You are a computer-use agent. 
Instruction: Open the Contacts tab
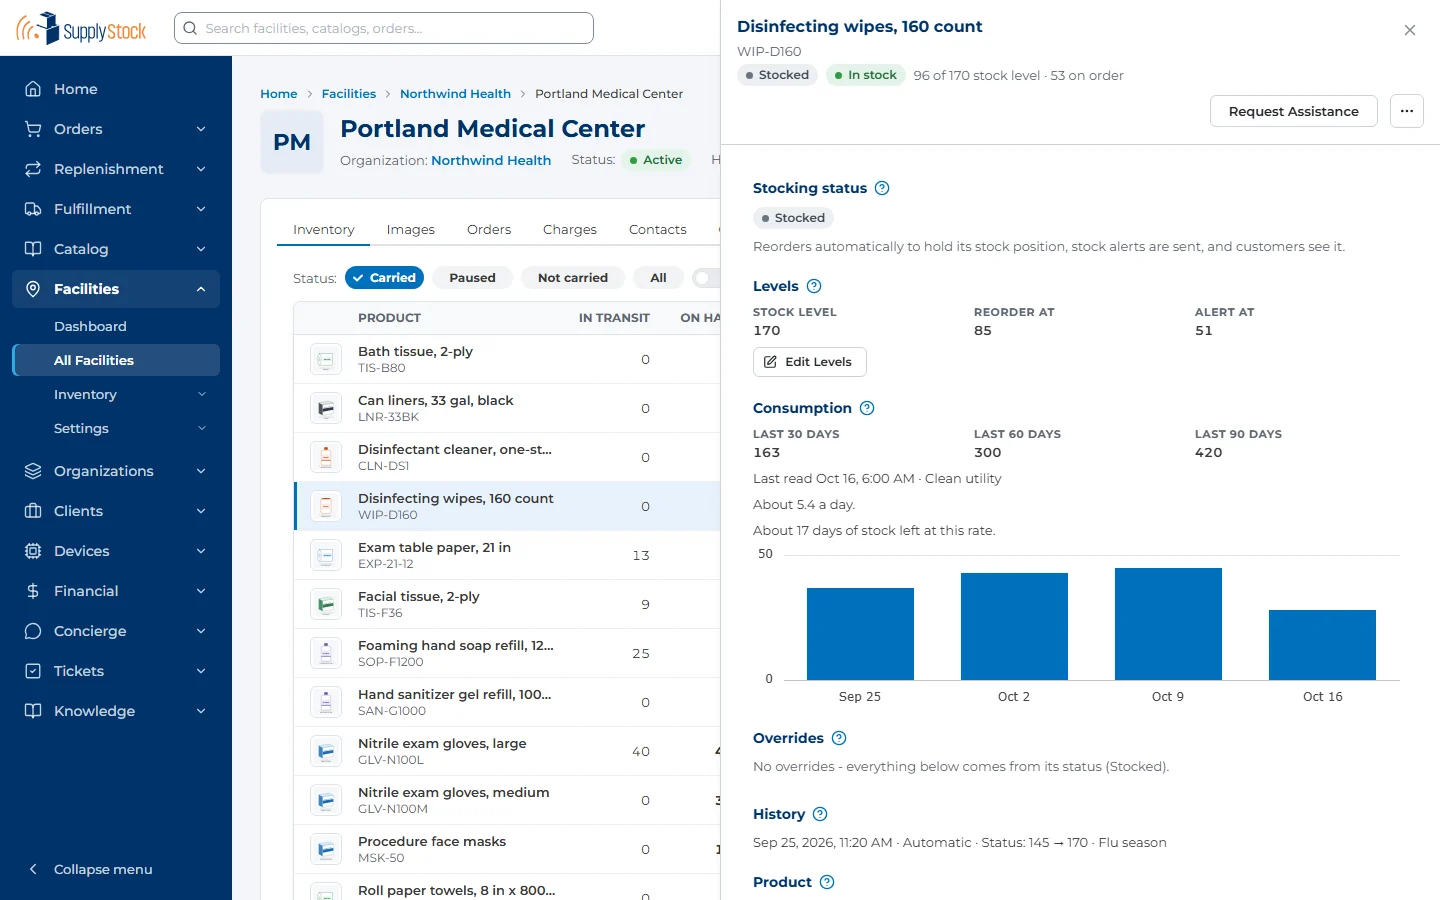[658, 229]
